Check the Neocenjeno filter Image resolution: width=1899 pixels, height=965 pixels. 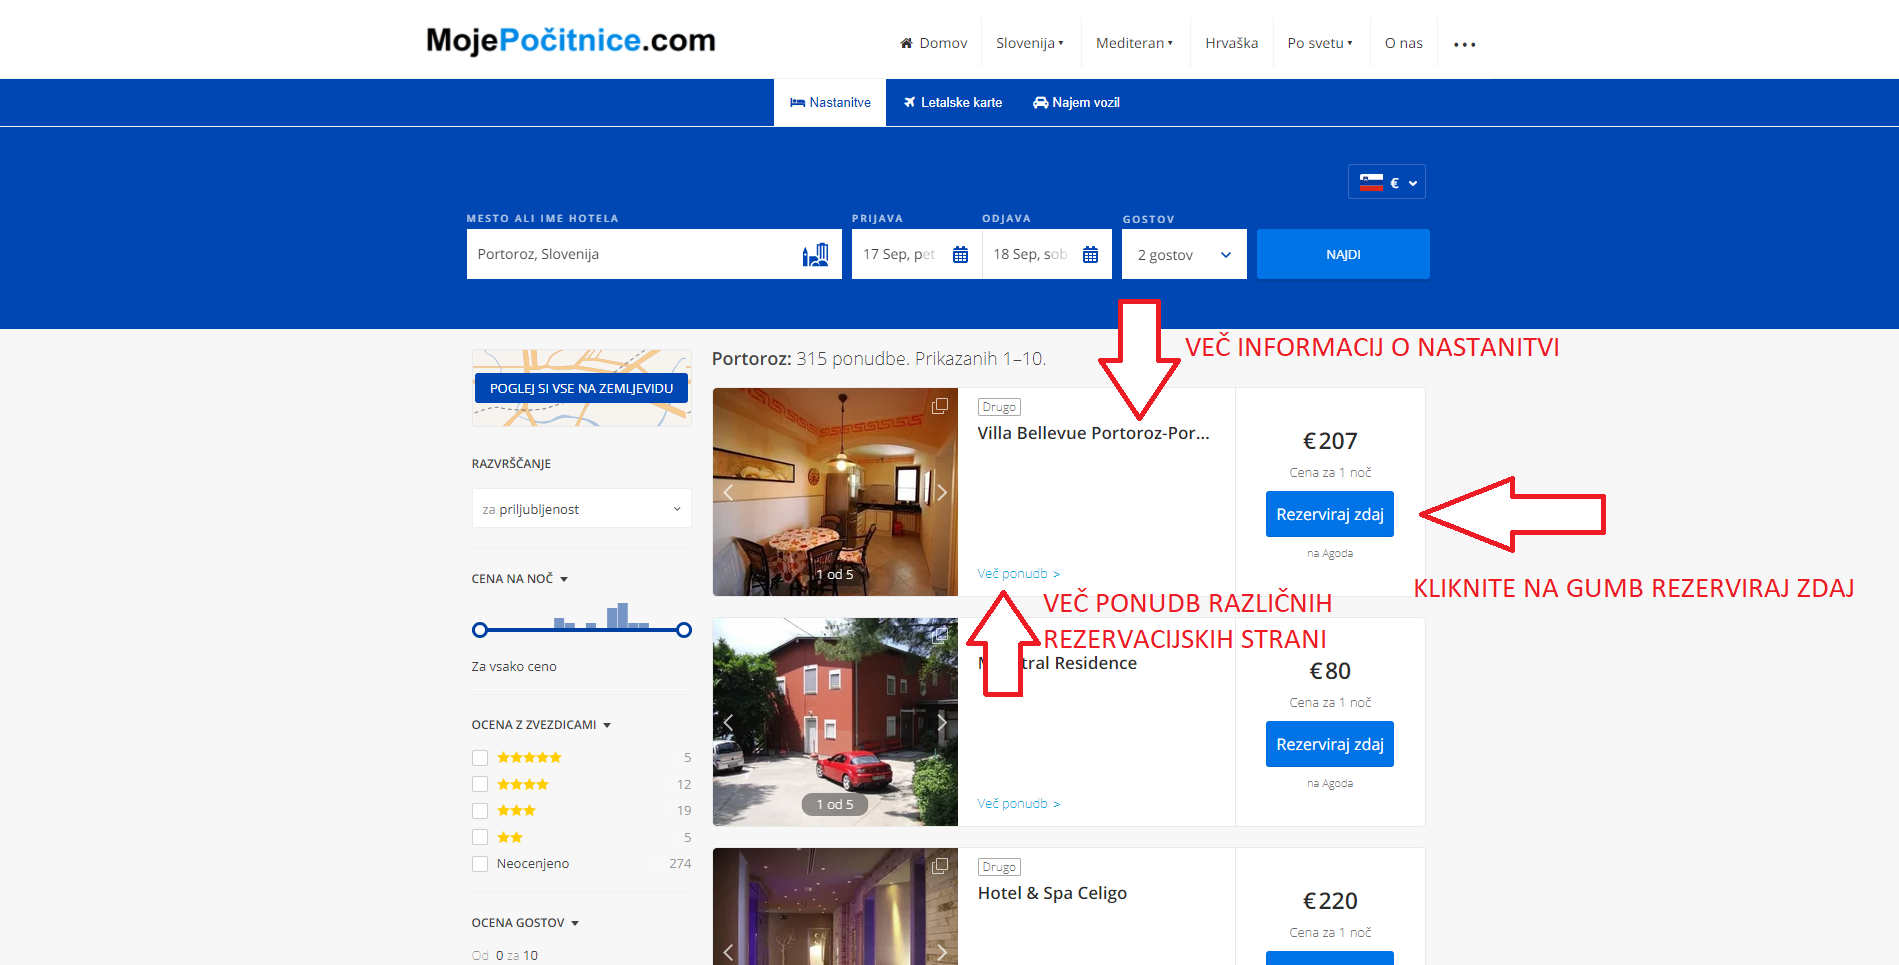[x=480, y=864]
